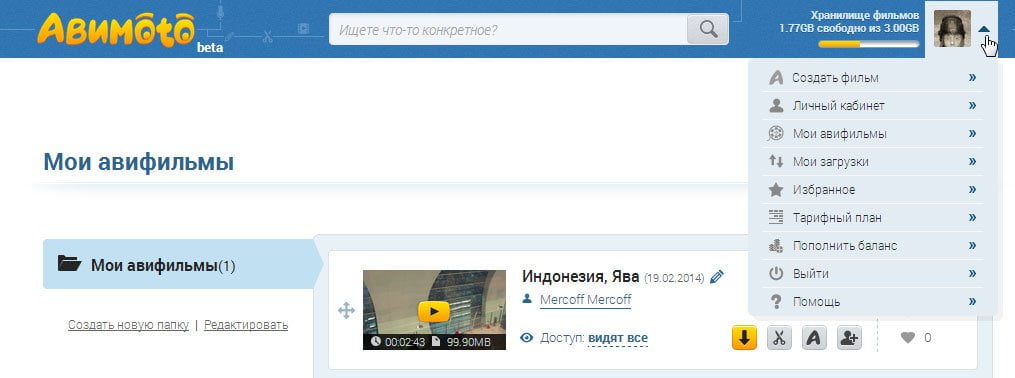Click the 'Редактировать' link
This screenshot has height=378, width=1015.
tap(246, 325)
